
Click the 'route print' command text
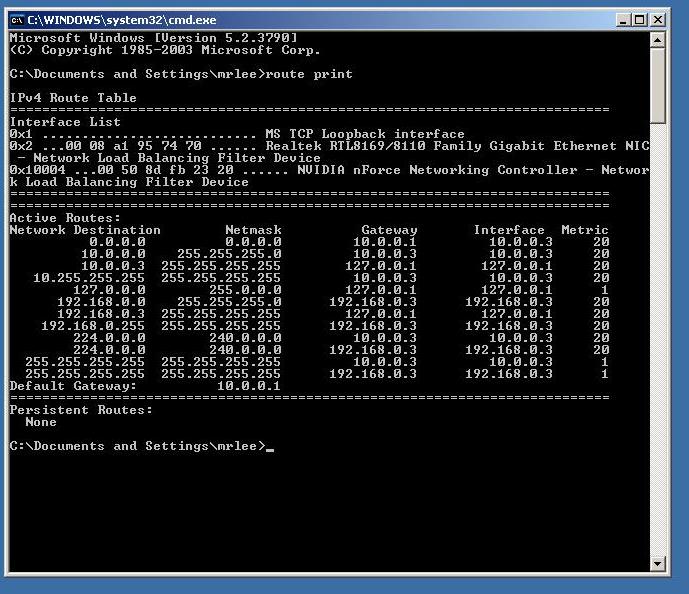pyautogui.click(x=309, y=74)
